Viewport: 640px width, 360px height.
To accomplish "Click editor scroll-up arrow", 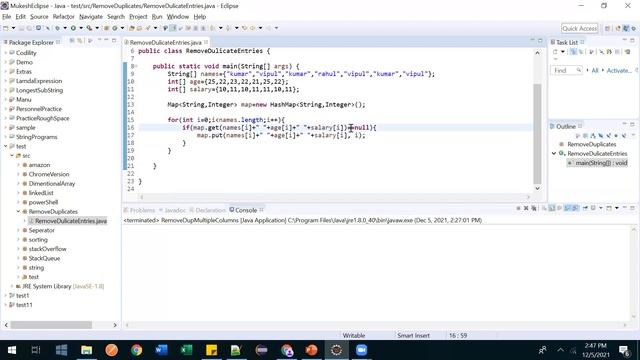I will 537,53.
